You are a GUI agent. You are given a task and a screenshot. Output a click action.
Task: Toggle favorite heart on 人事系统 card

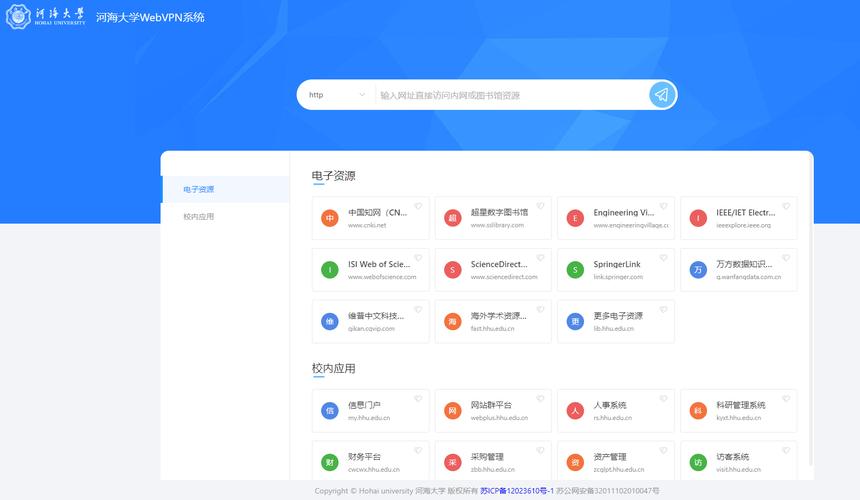(x=663, y=399)
